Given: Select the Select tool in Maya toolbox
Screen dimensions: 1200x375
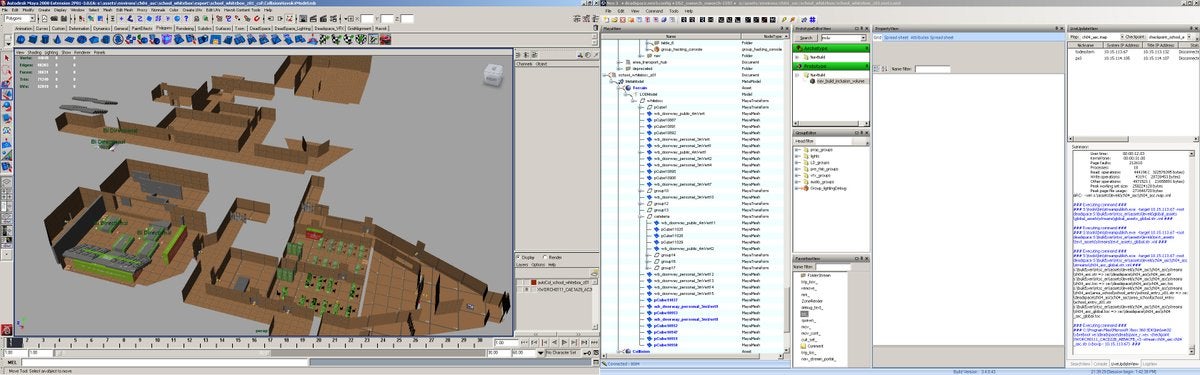Looking at the screenshot, I should (6, 58).
